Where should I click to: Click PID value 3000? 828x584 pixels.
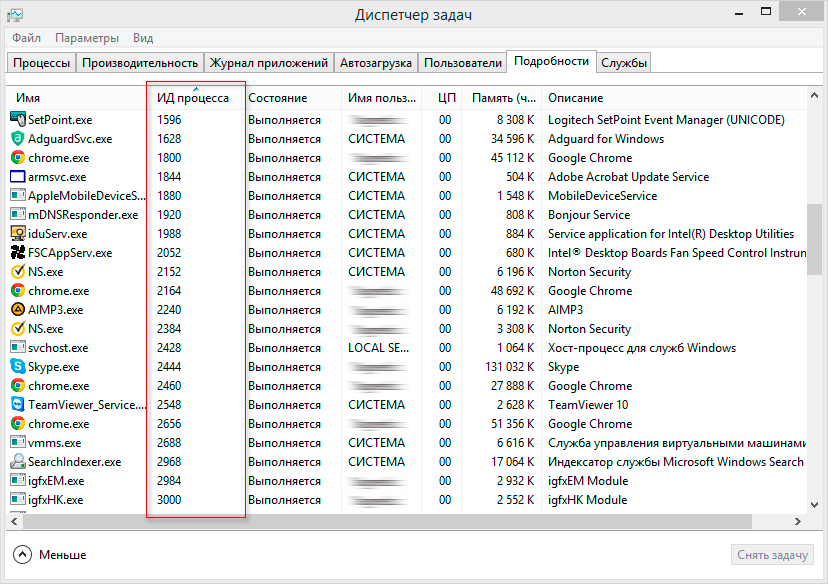pyautogui.click(x=169, y=500)
